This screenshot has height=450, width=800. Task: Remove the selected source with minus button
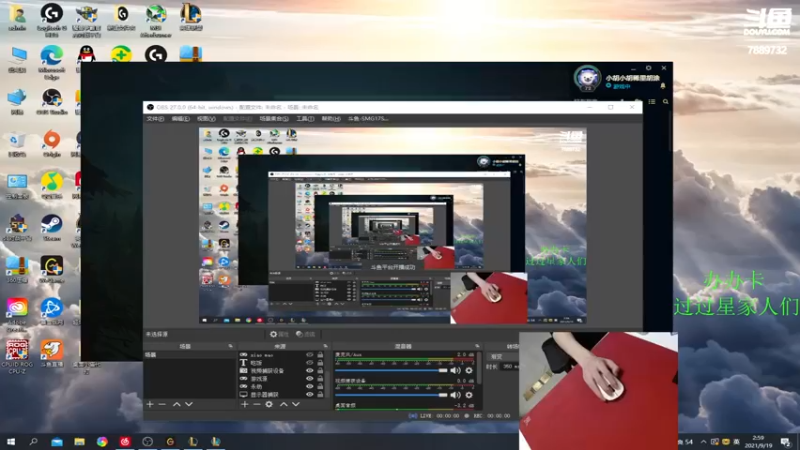pos(257,404)
